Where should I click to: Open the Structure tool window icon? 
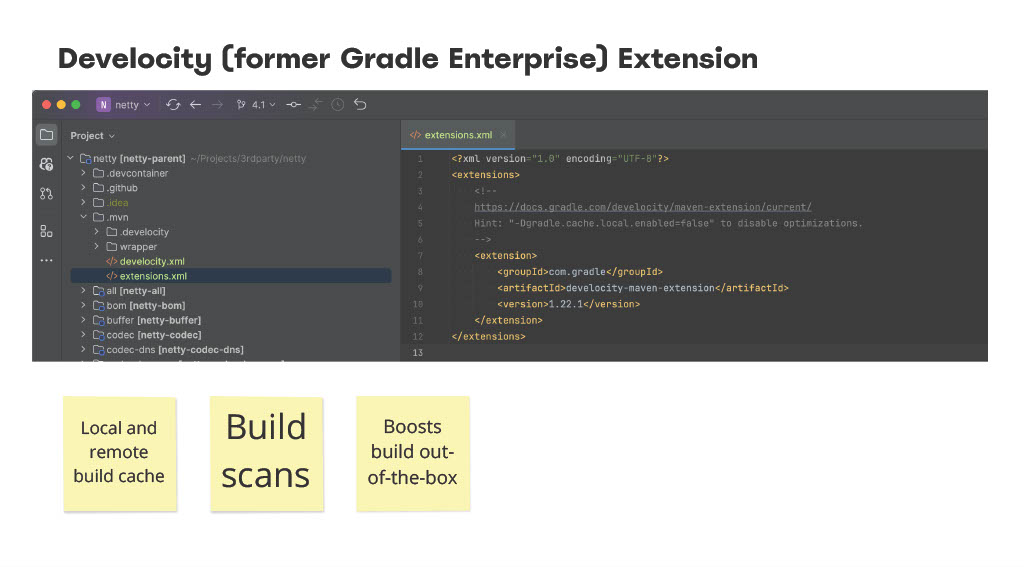pos(46,231)
